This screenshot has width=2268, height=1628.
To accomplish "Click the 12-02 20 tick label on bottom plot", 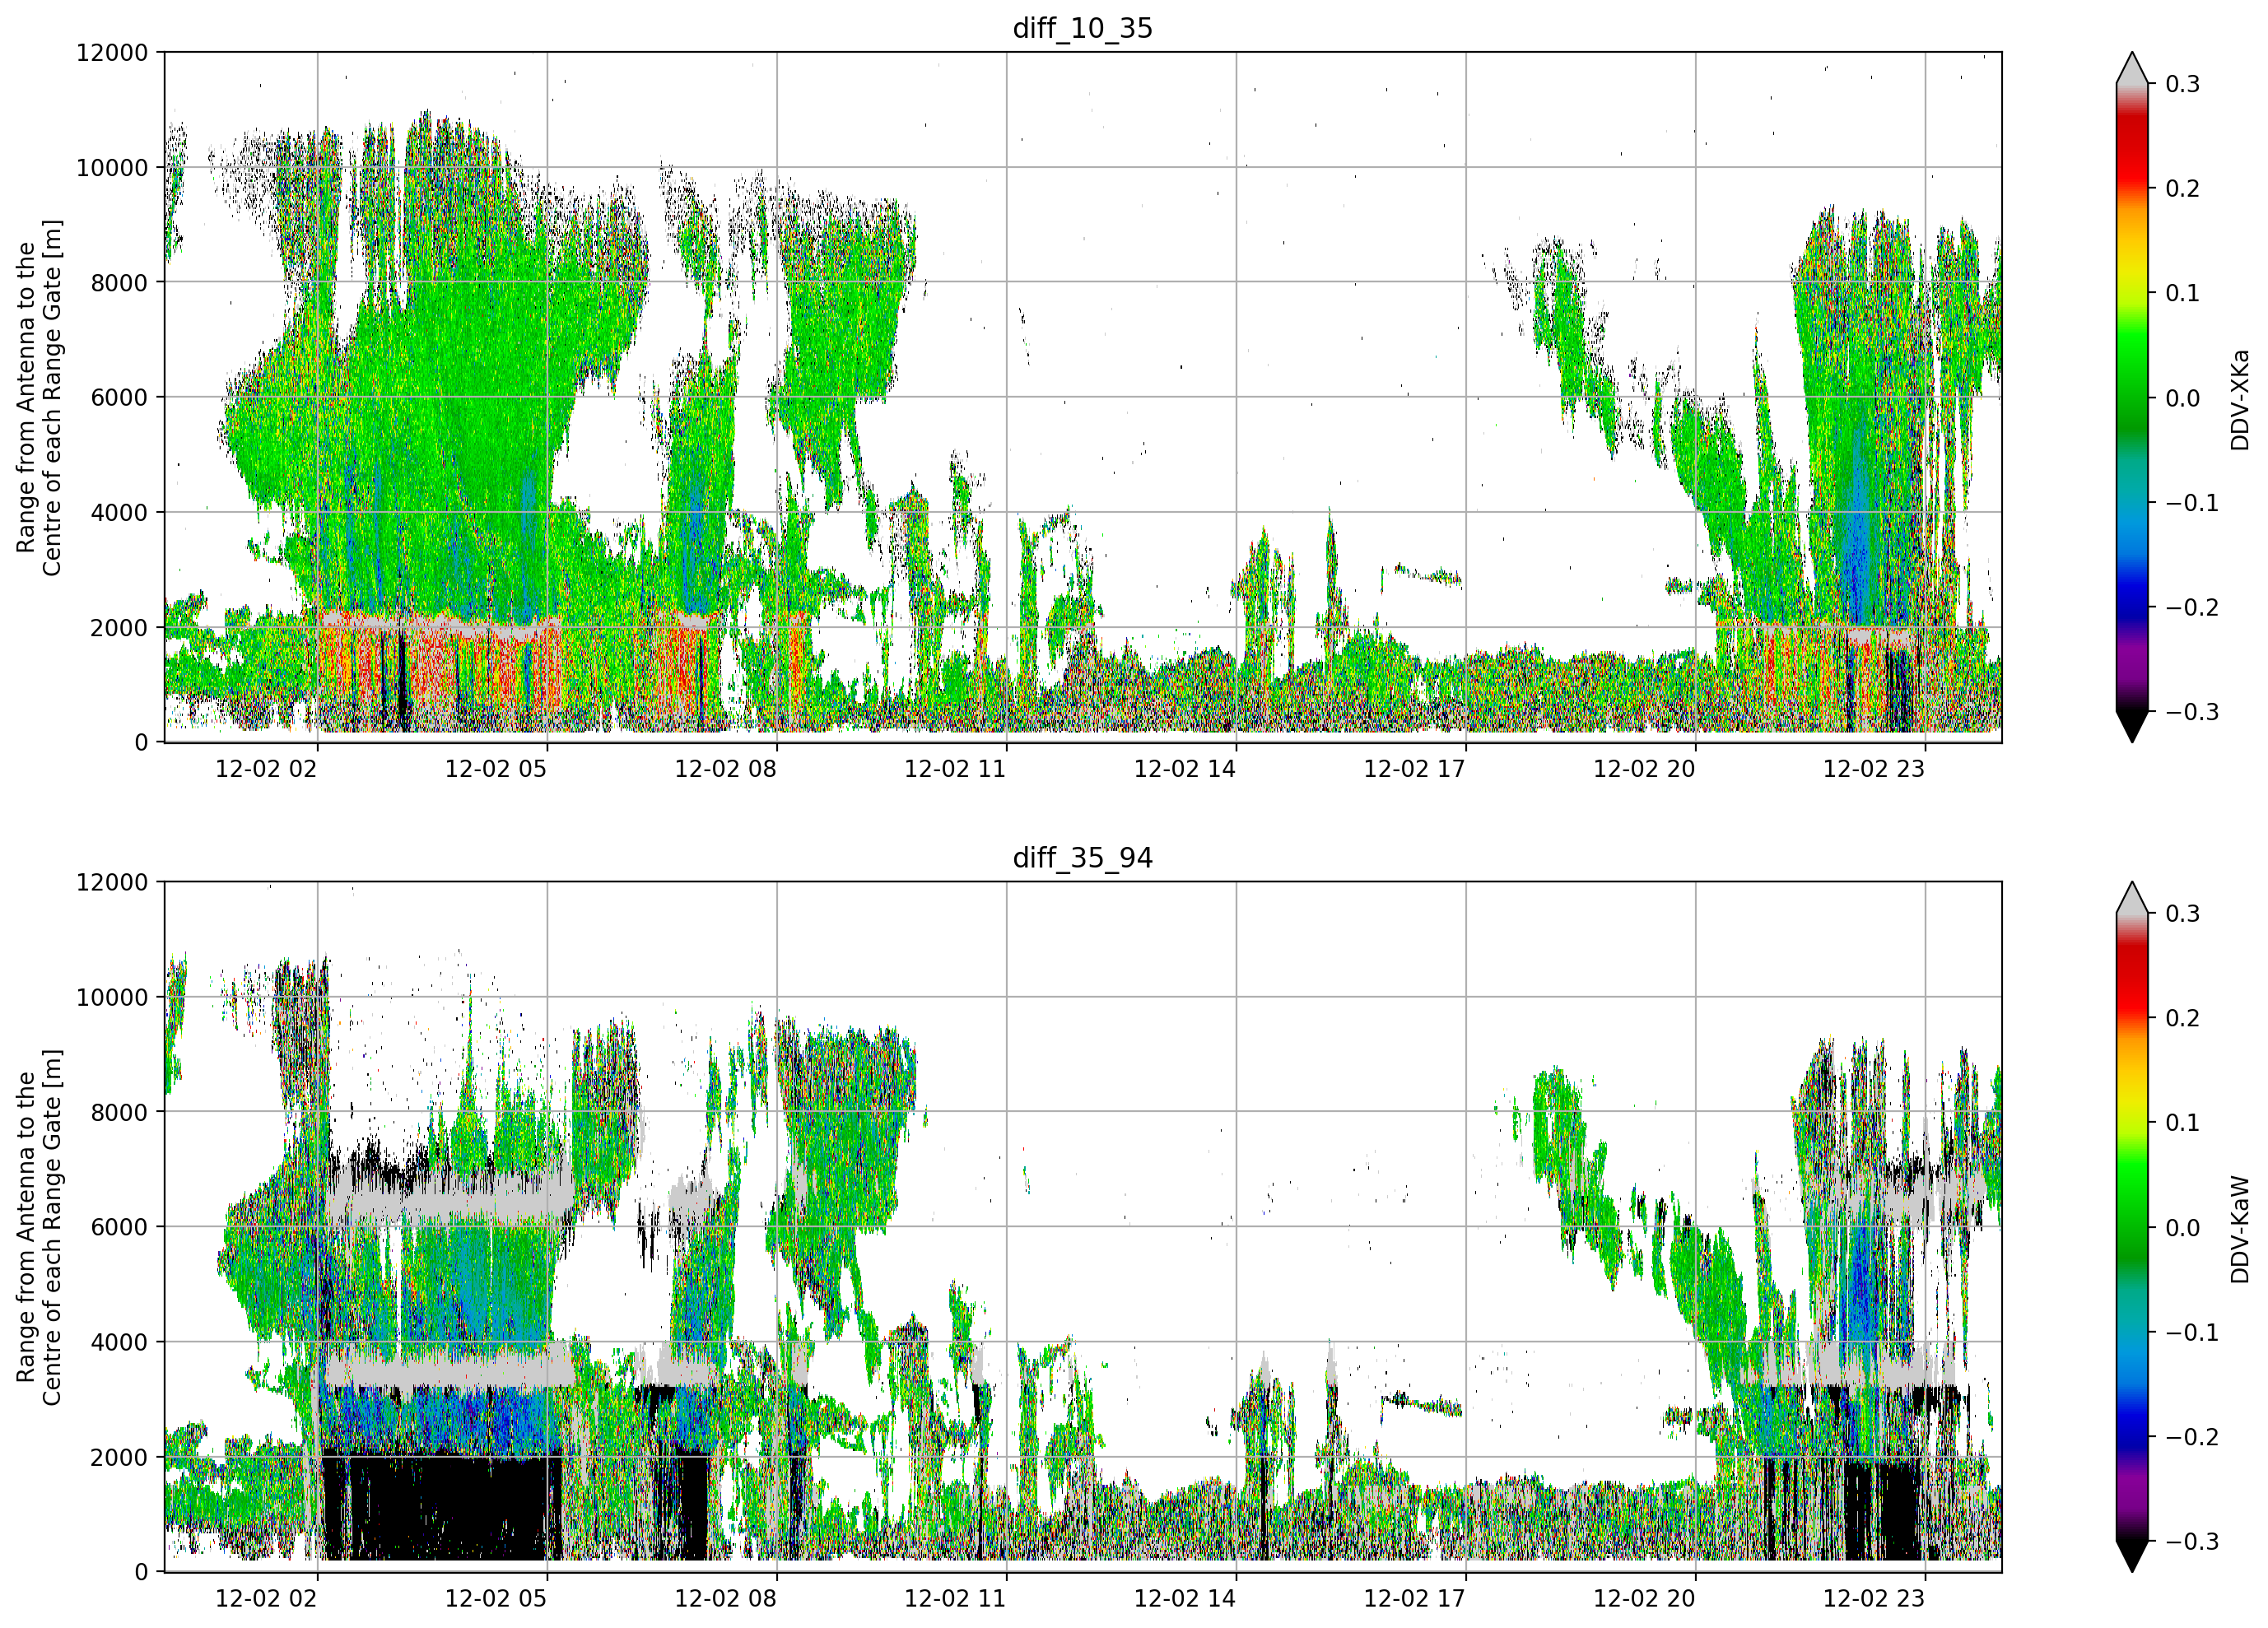I will [1644, 1598].
